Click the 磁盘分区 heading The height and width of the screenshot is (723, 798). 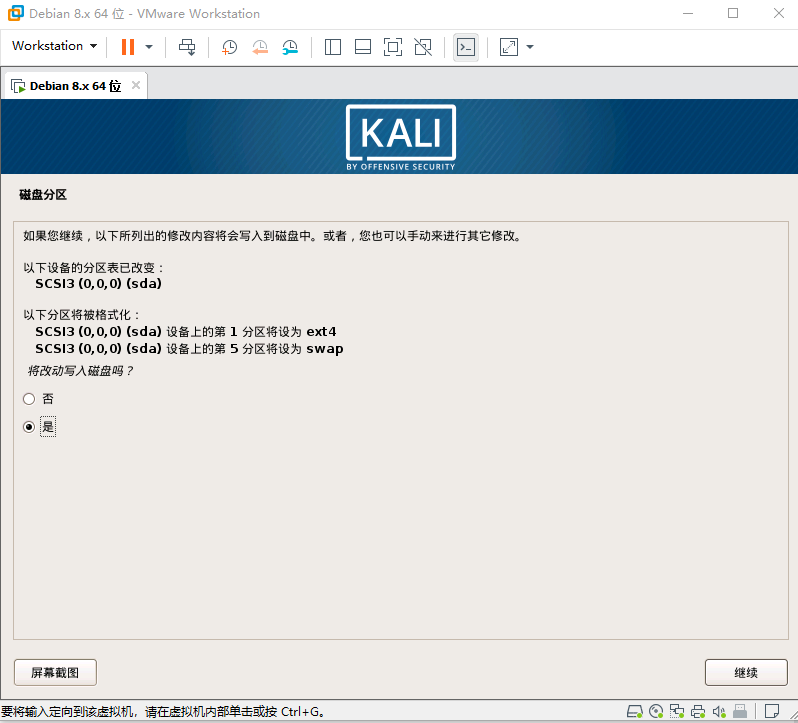click(x=43, y=195)
